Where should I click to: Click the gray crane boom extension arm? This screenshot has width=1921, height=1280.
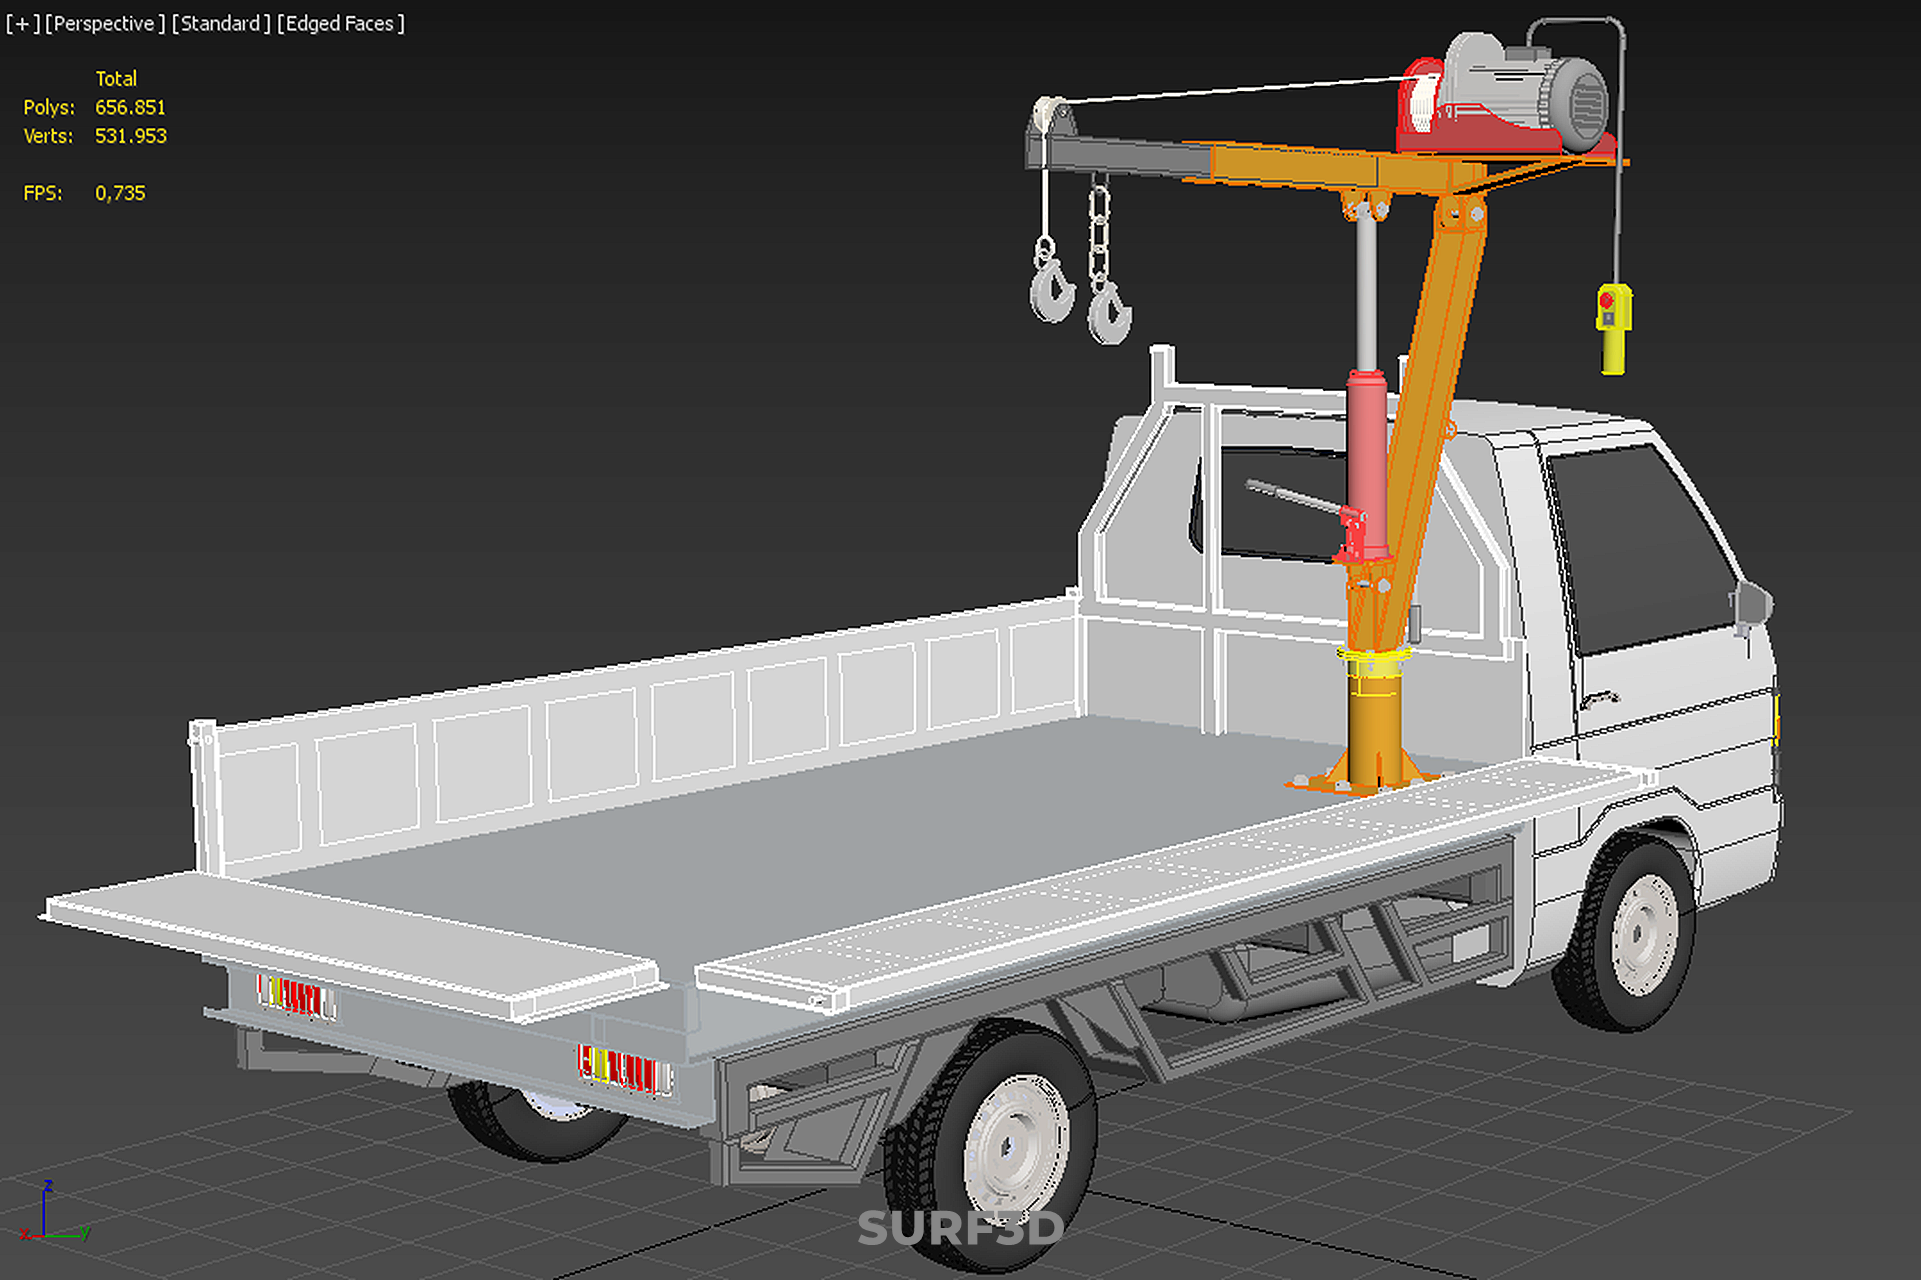[1120, 157]
